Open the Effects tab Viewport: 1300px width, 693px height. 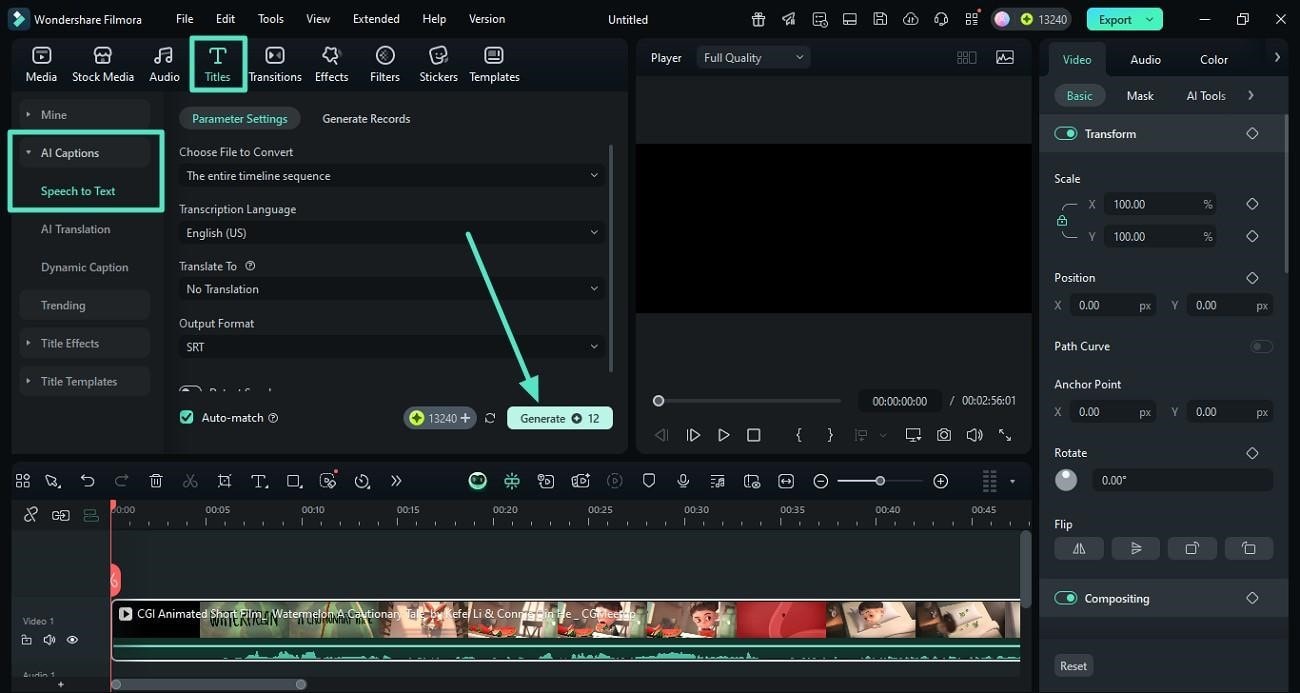point(331,64)
